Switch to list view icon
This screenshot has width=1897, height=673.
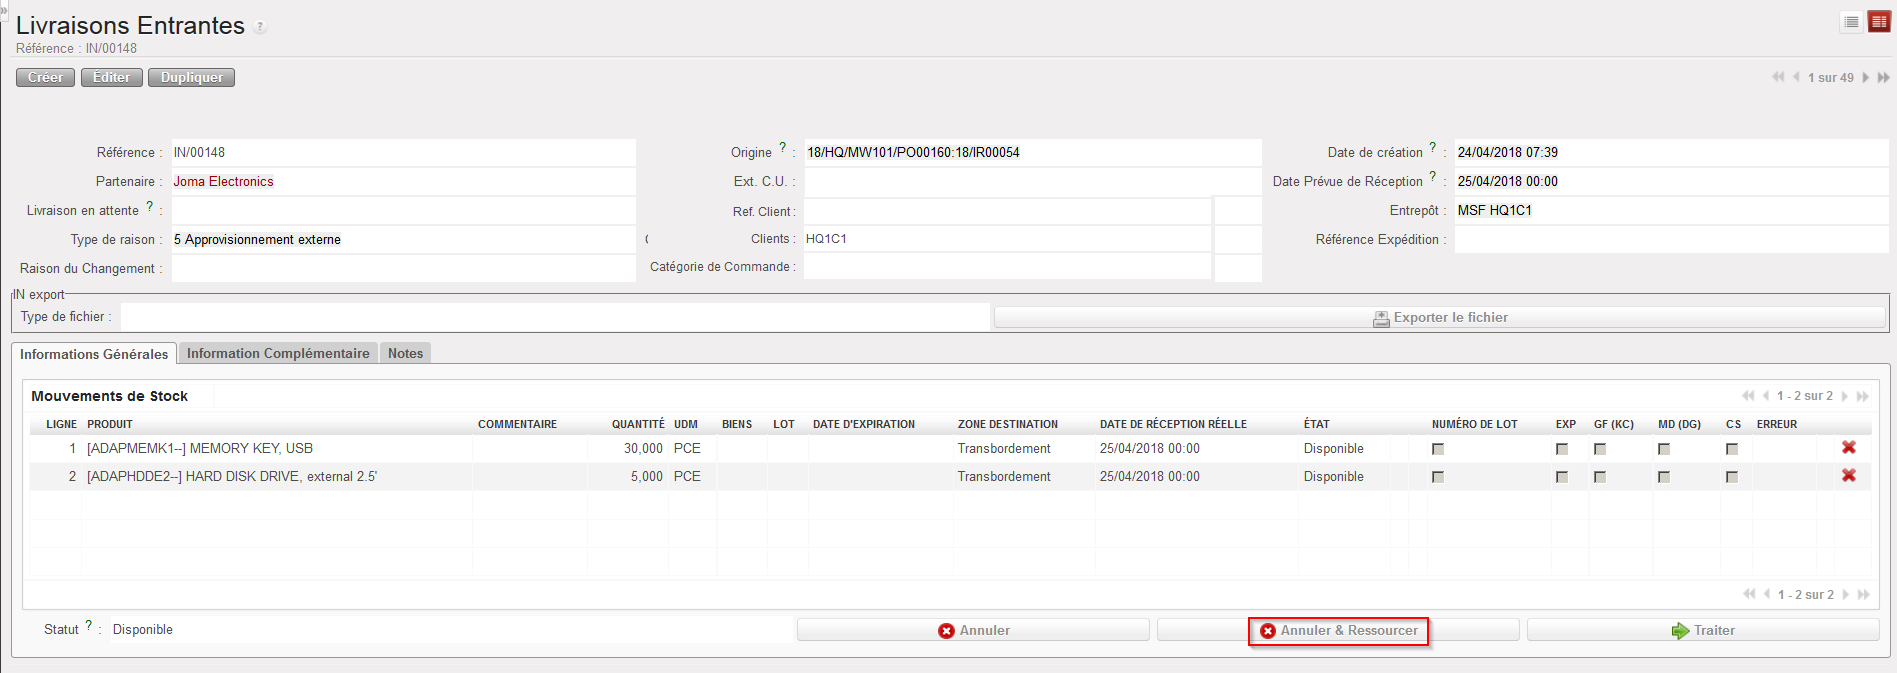pos(1851,22)
